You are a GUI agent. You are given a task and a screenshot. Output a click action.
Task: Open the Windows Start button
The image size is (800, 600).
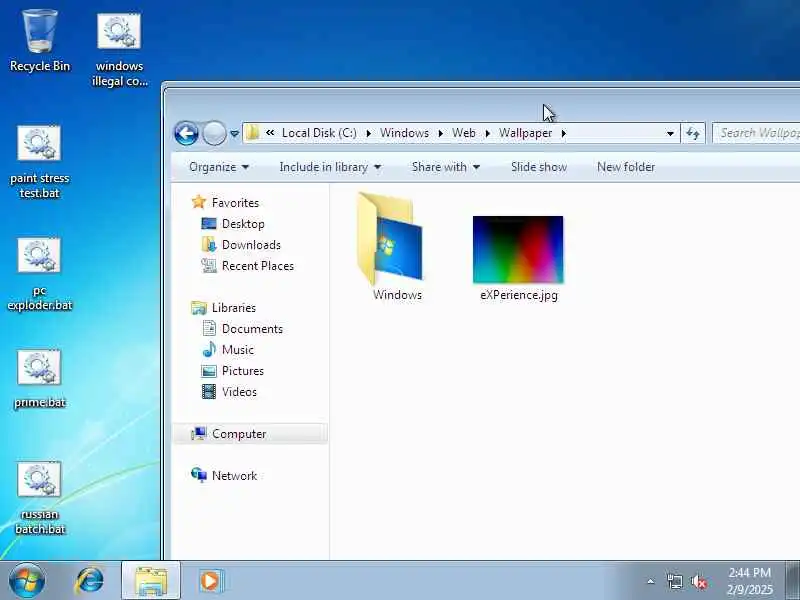(27, 581)
